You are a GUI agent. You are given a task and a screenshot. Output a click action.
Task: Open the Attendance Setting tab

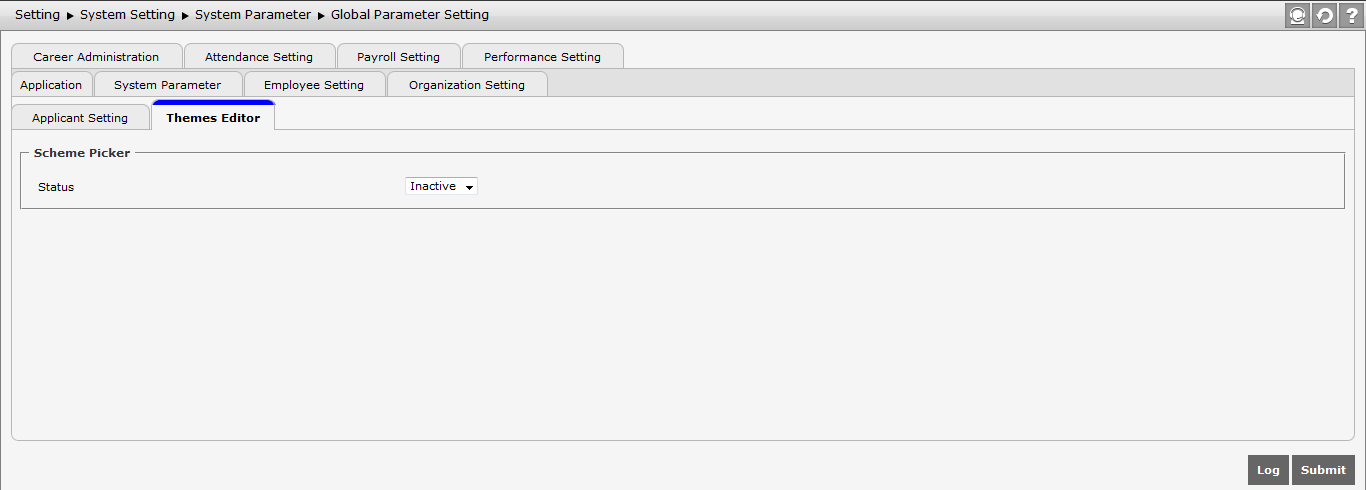point(259,57)
